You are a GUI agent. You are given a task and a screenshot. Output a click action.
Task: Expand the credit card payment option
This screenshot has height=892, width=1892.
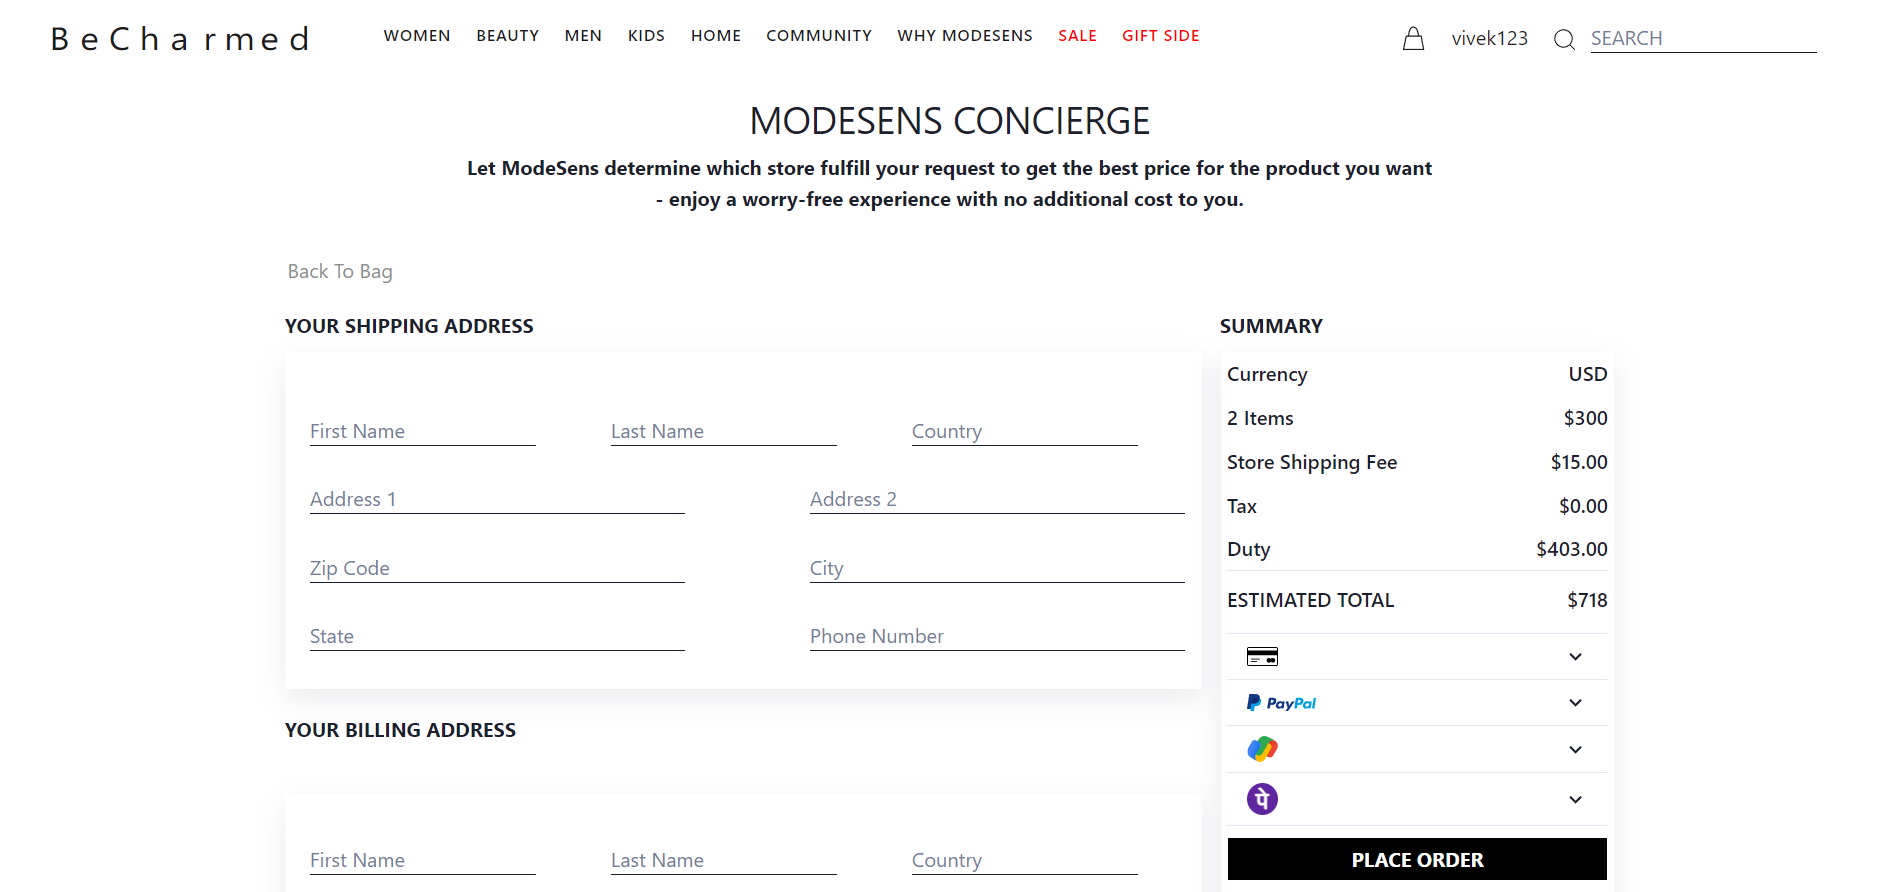pos(1575,656)
